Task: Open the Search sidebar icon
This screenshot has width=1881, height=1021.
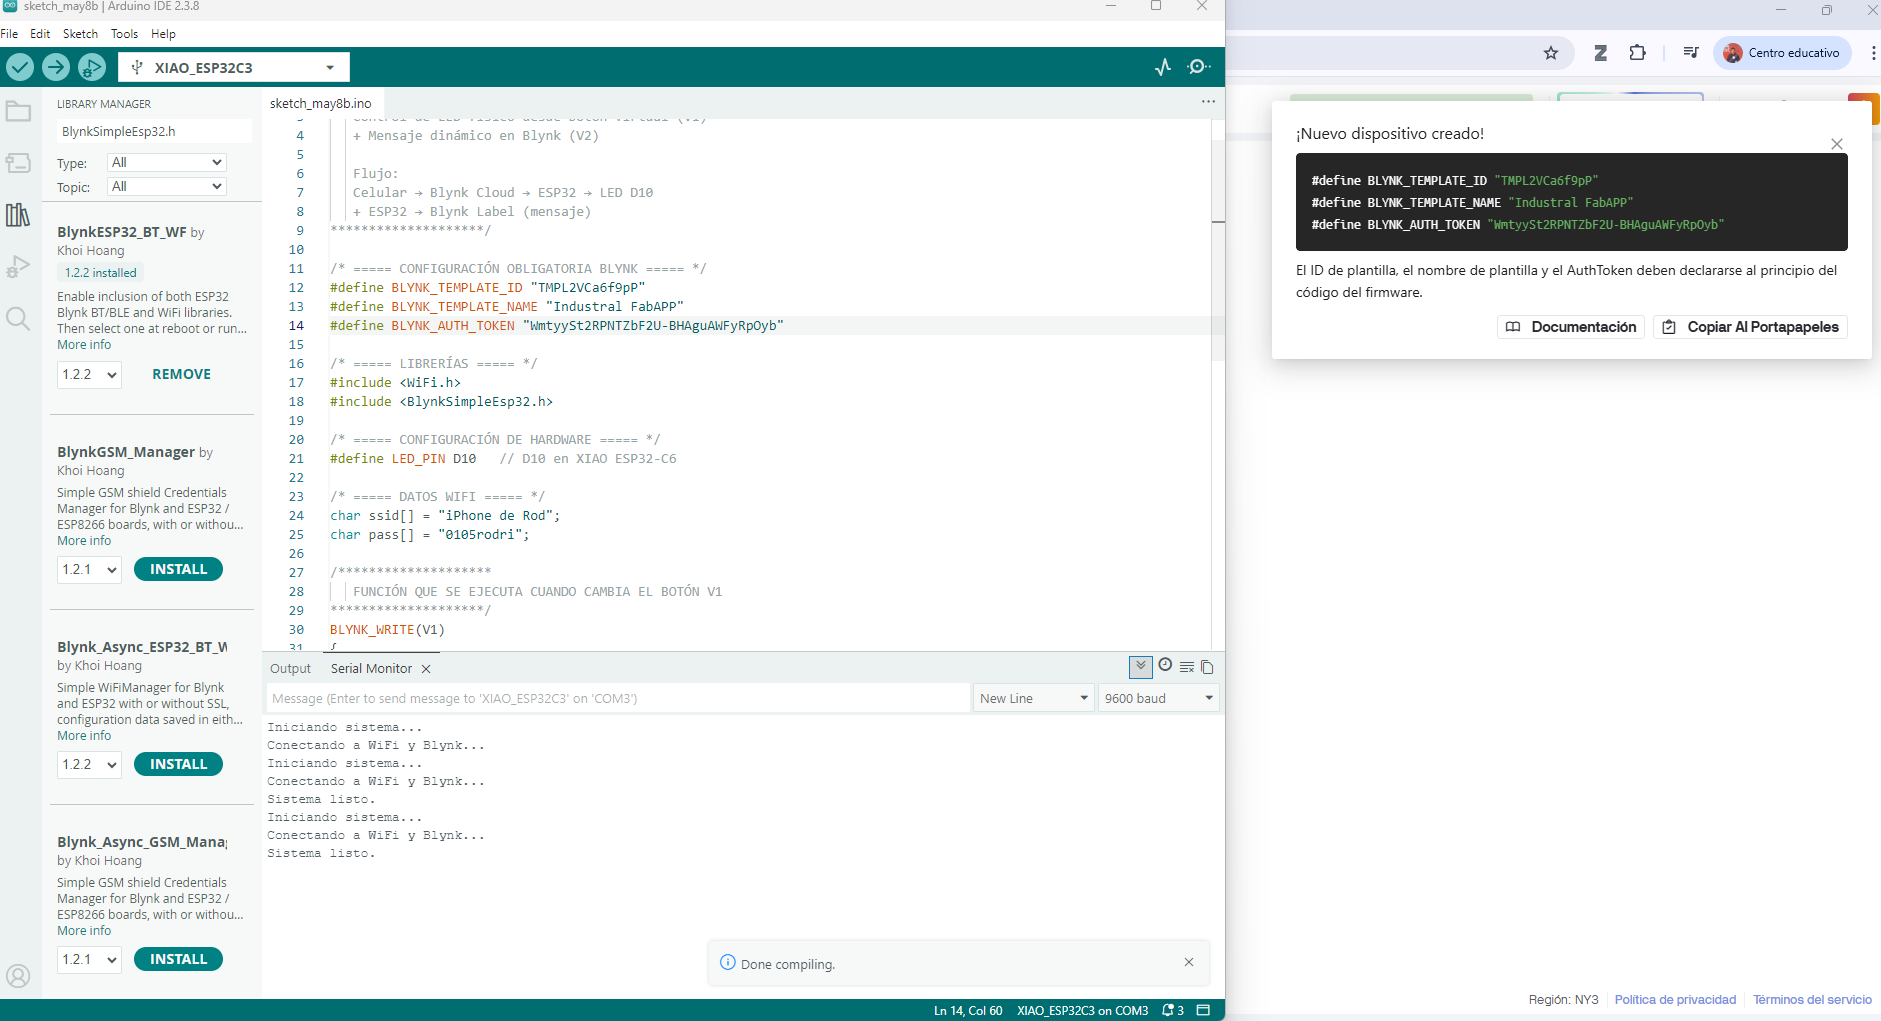Action: 18,319
